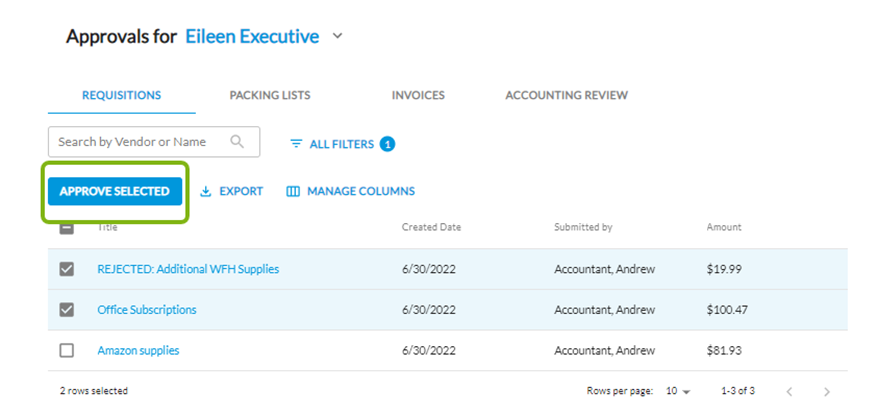Expand the approver dropdown next to Eileen Executive
This screenshot has height=414, width=878.
point(337,36)
